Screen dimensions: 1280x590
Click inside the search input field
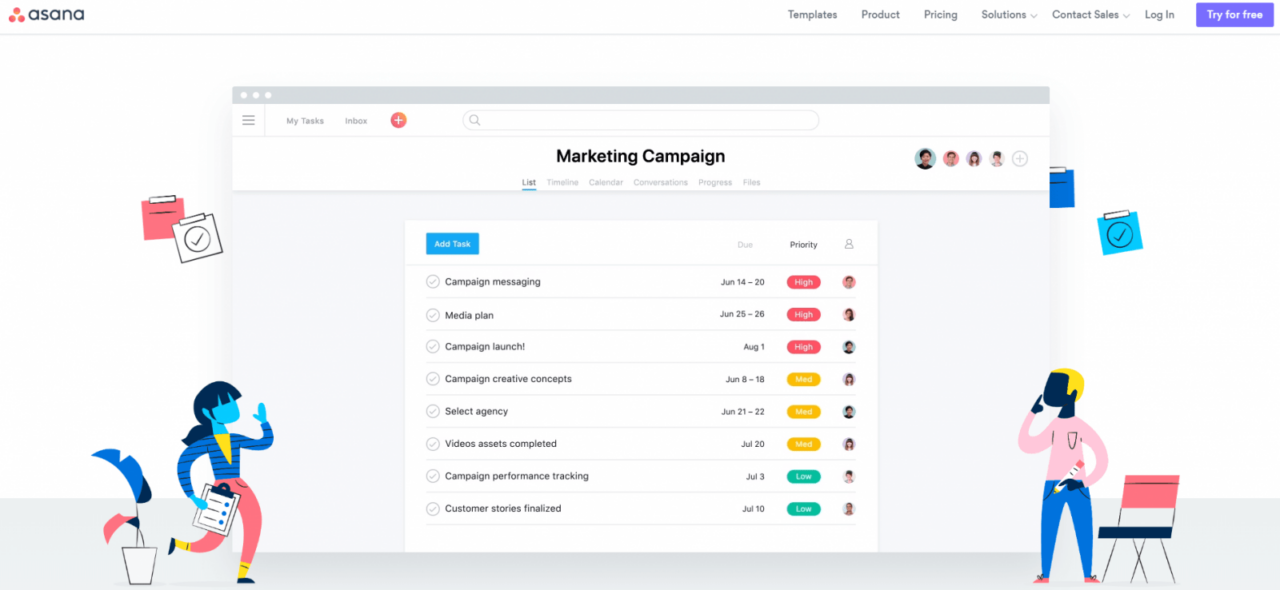tap(640, 119)
